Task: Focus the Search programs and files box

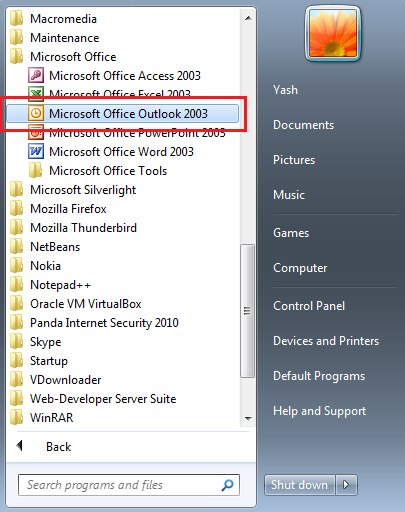Action: 129,485
